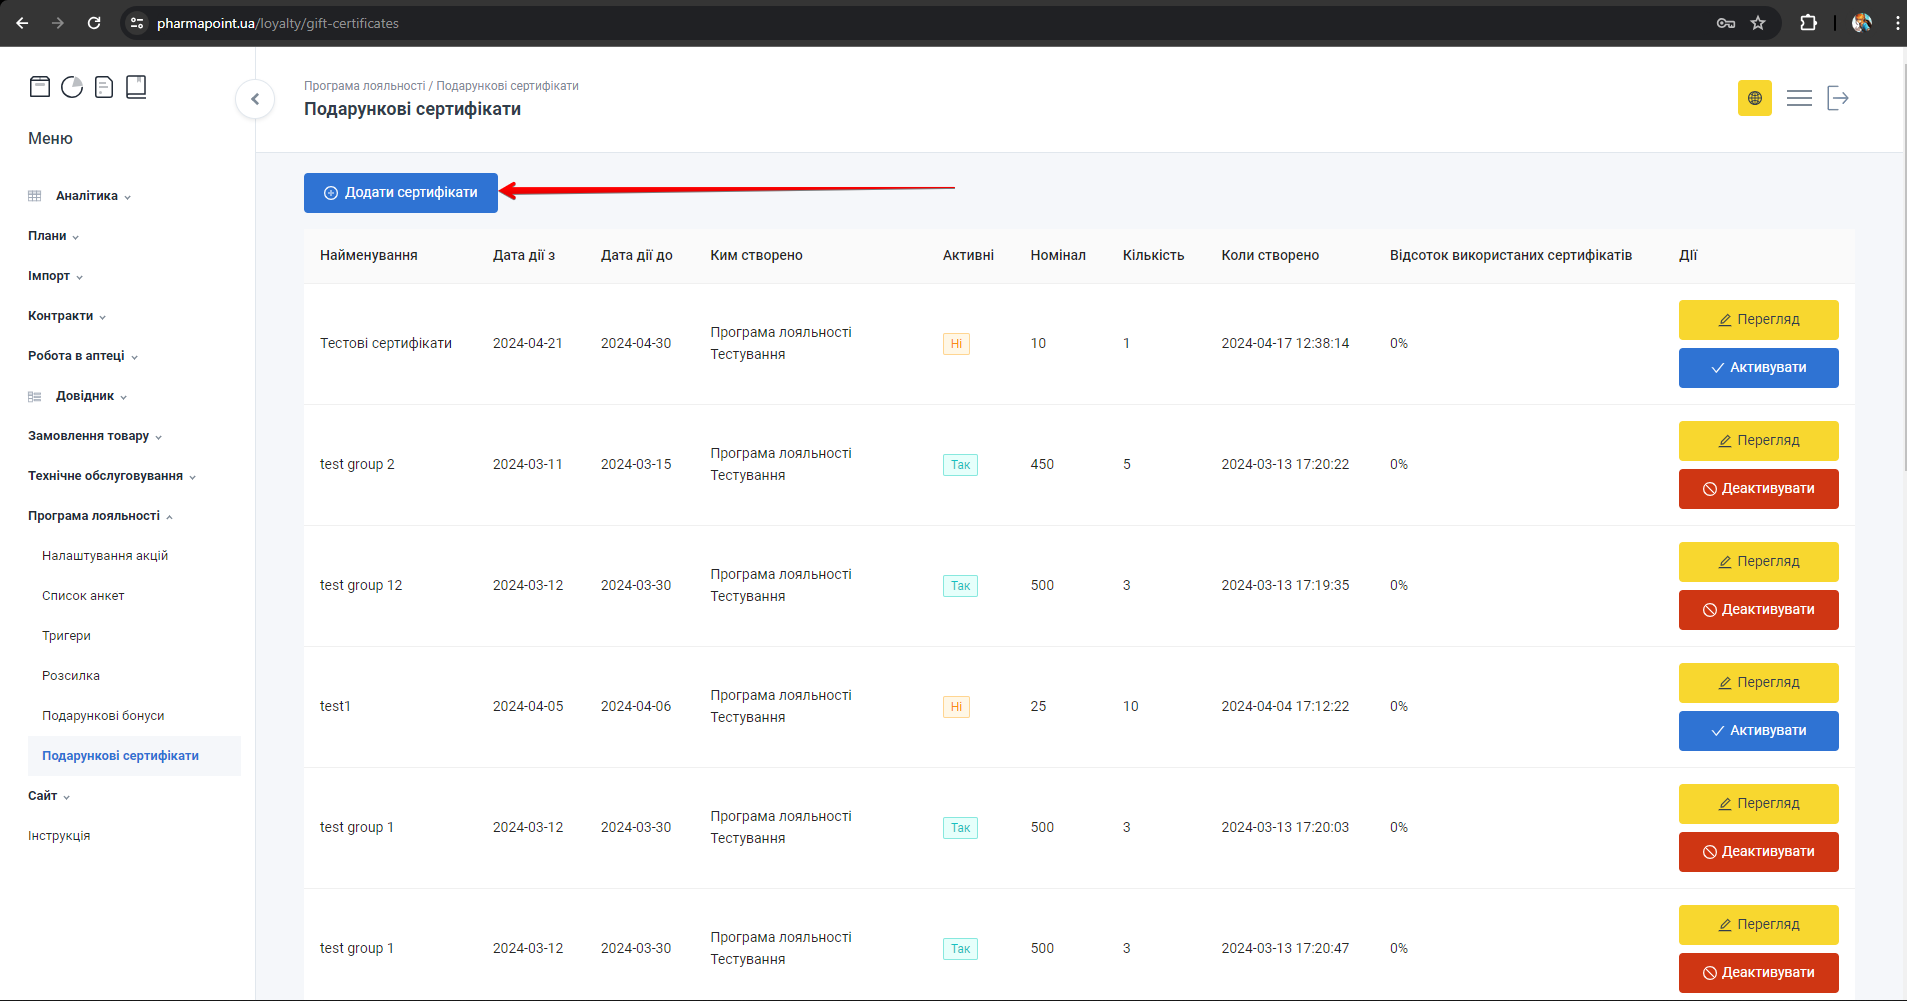Screen dimensions: 1907x1001
Task: Open the pie chart icon in sidebar
Action: click(72, 87)
